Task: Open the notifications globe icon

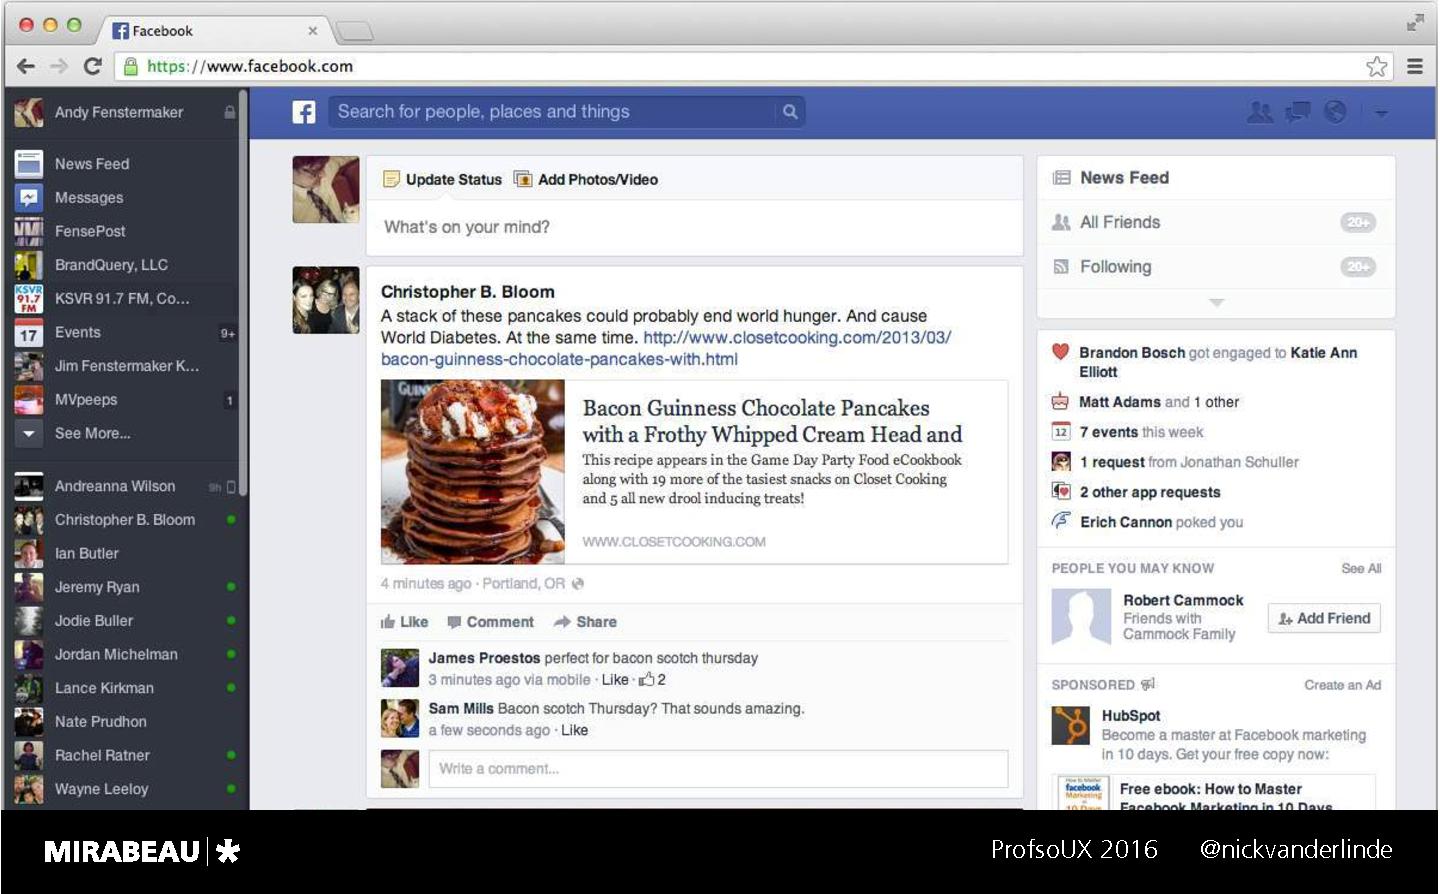Action: (1335, 112)
